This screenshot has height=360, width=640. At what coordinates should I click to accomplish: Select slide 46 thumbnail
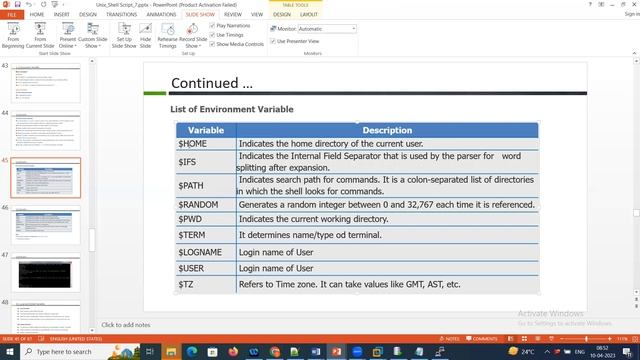(x=46, y=225)
